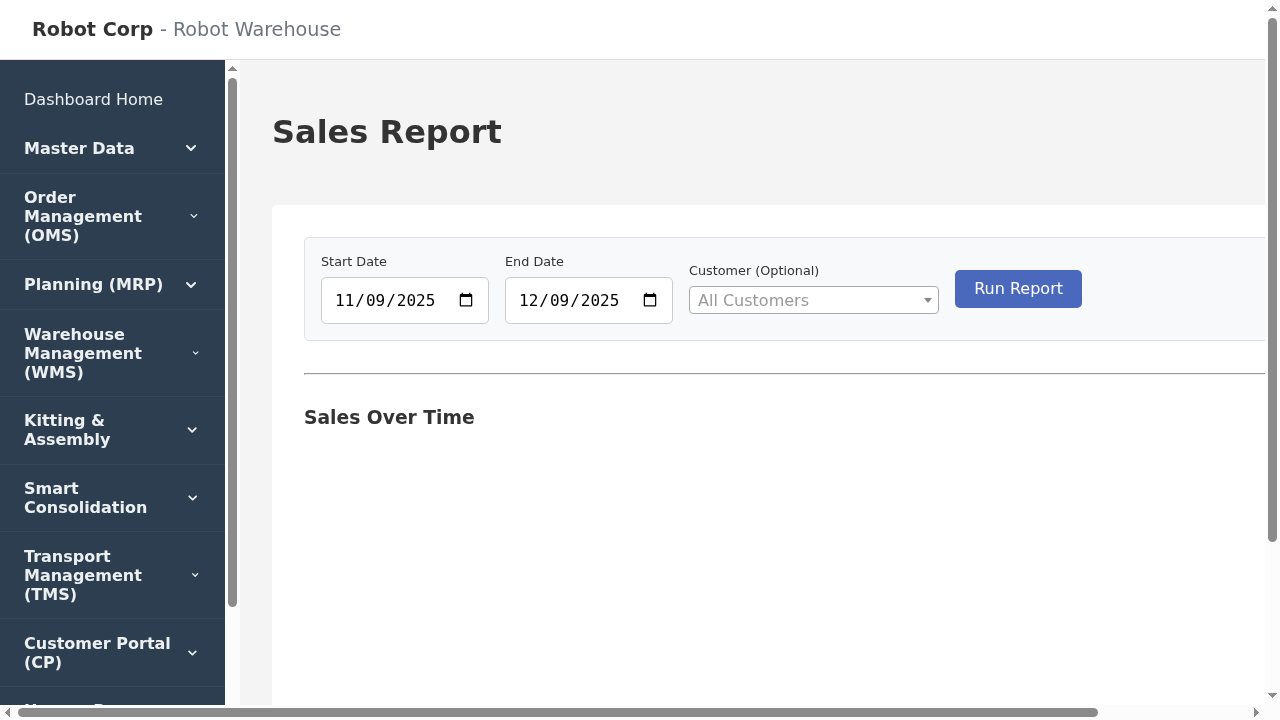Click the sidebar scrollbar
The height and width of the screenshot is (720, 1280).
click(x=232, y=330)
